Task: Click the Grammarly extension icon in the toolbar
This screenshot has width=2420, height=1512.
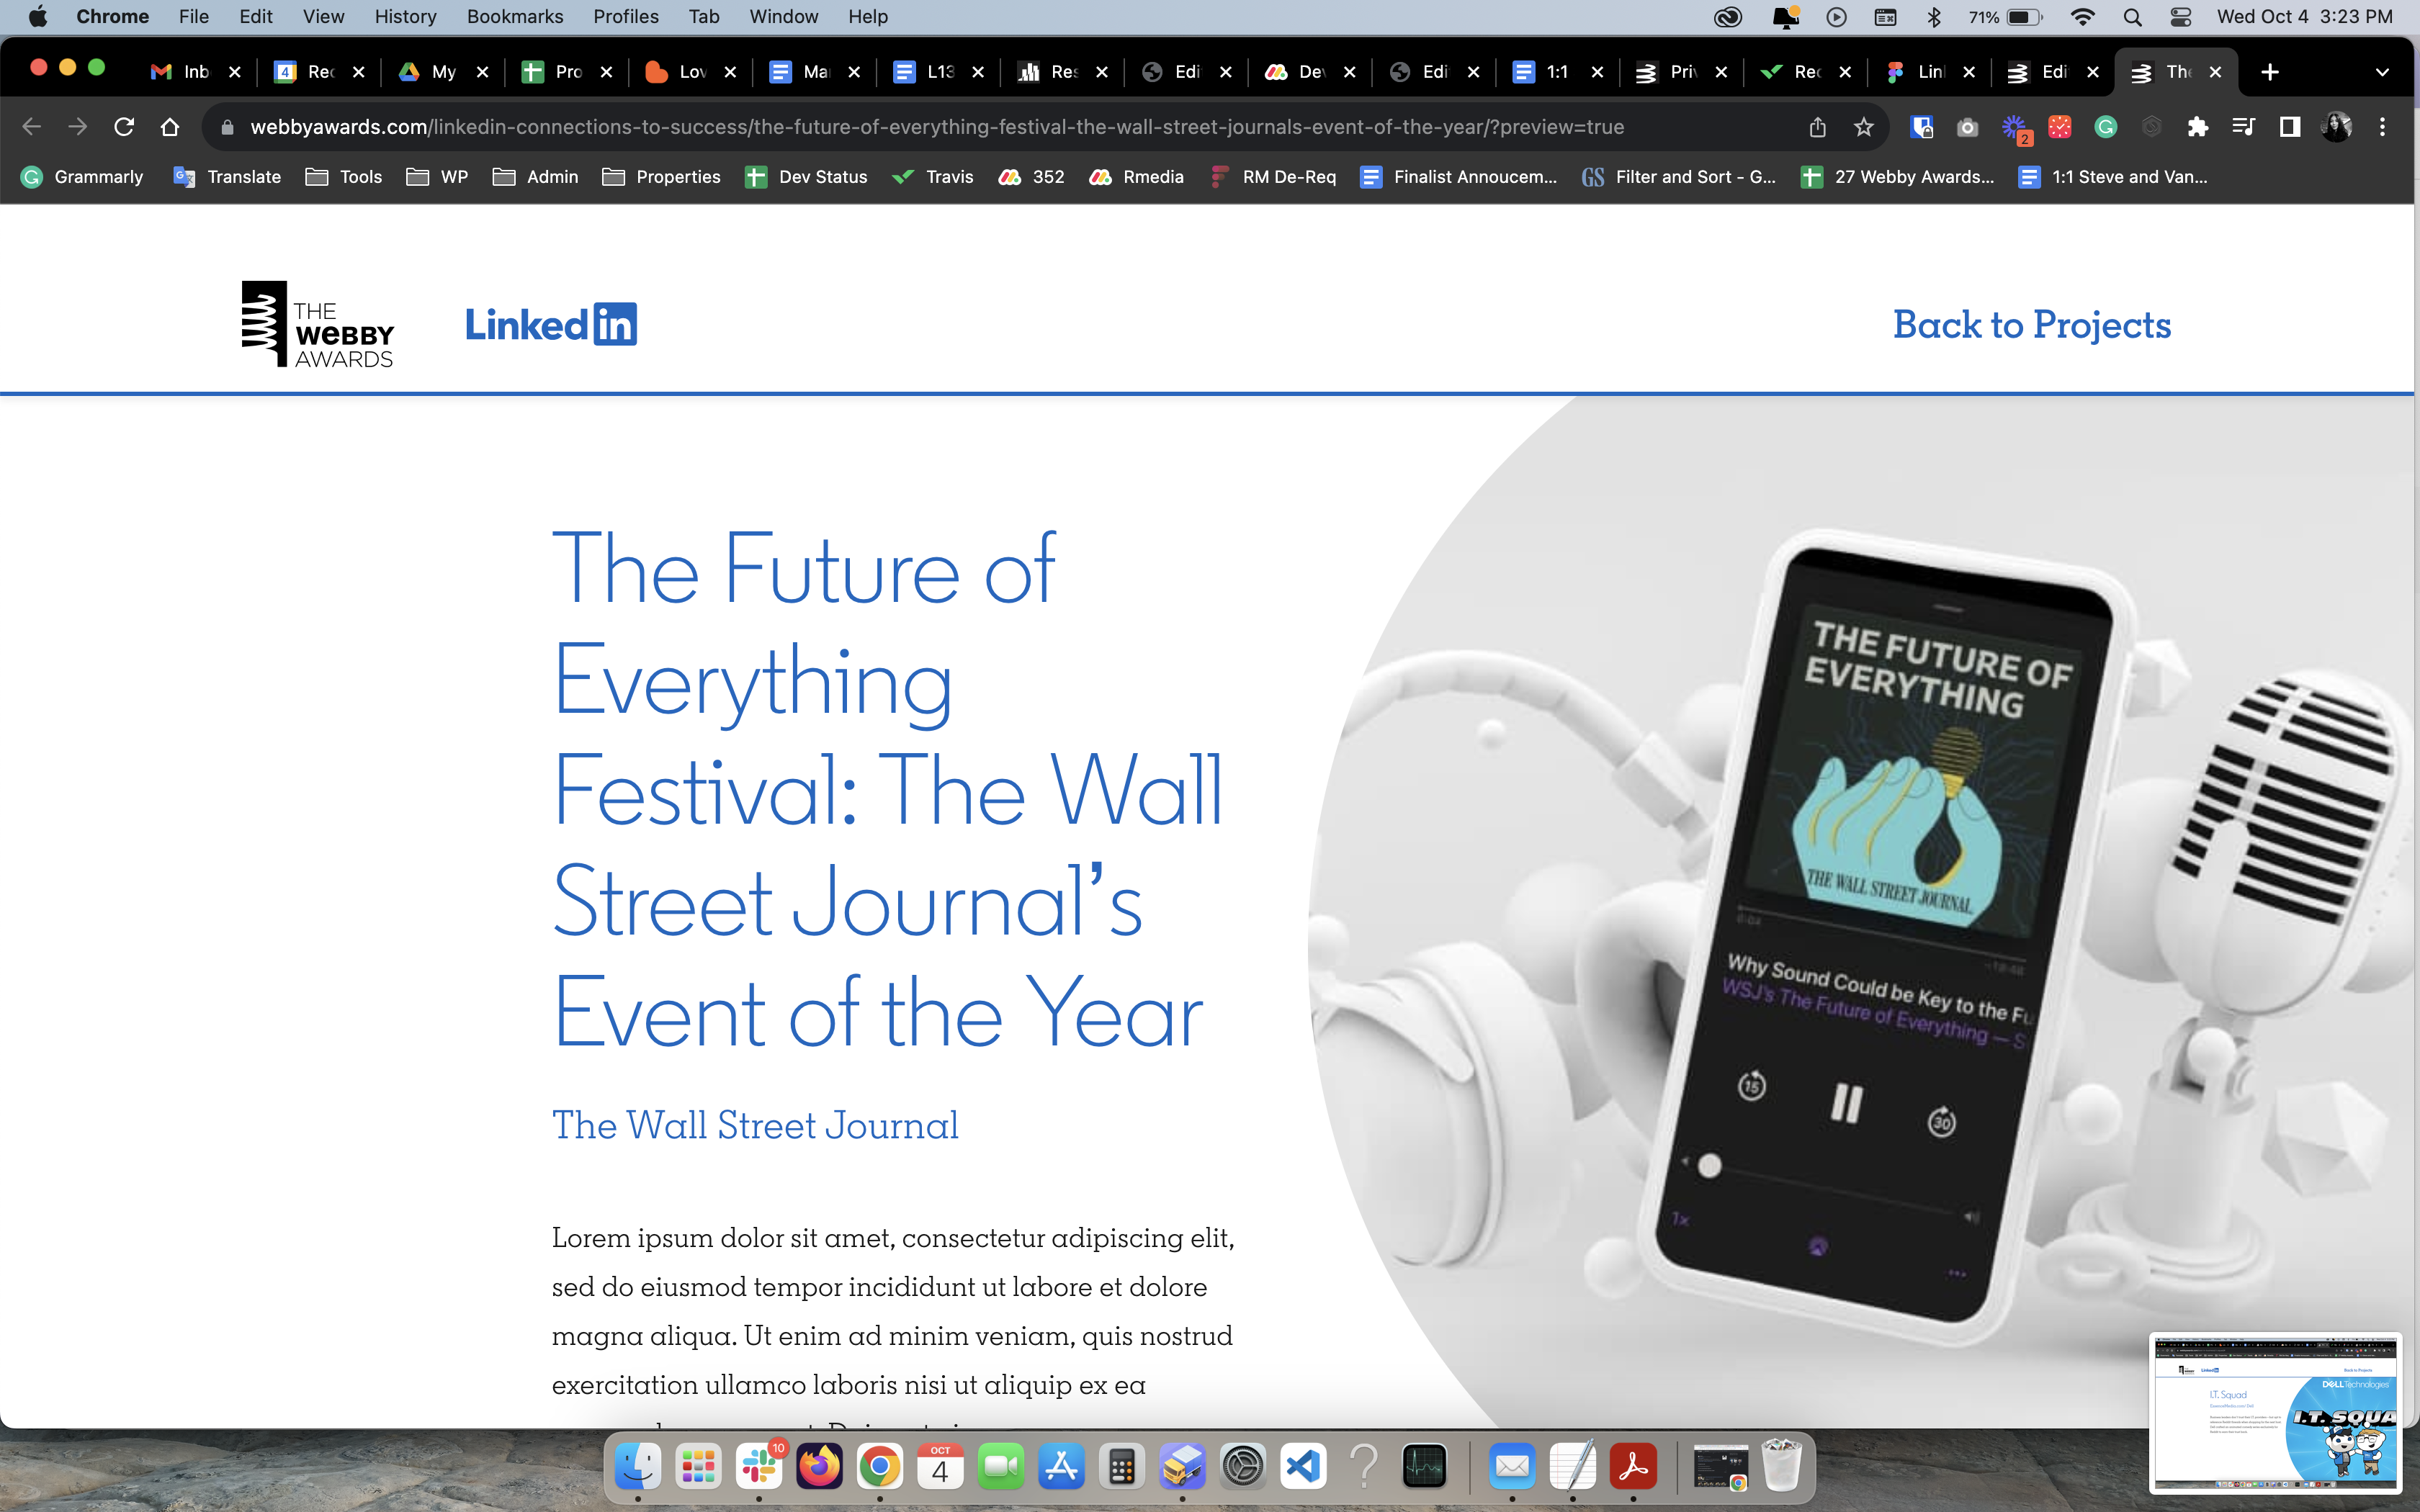Action: tap(2105, 127)
